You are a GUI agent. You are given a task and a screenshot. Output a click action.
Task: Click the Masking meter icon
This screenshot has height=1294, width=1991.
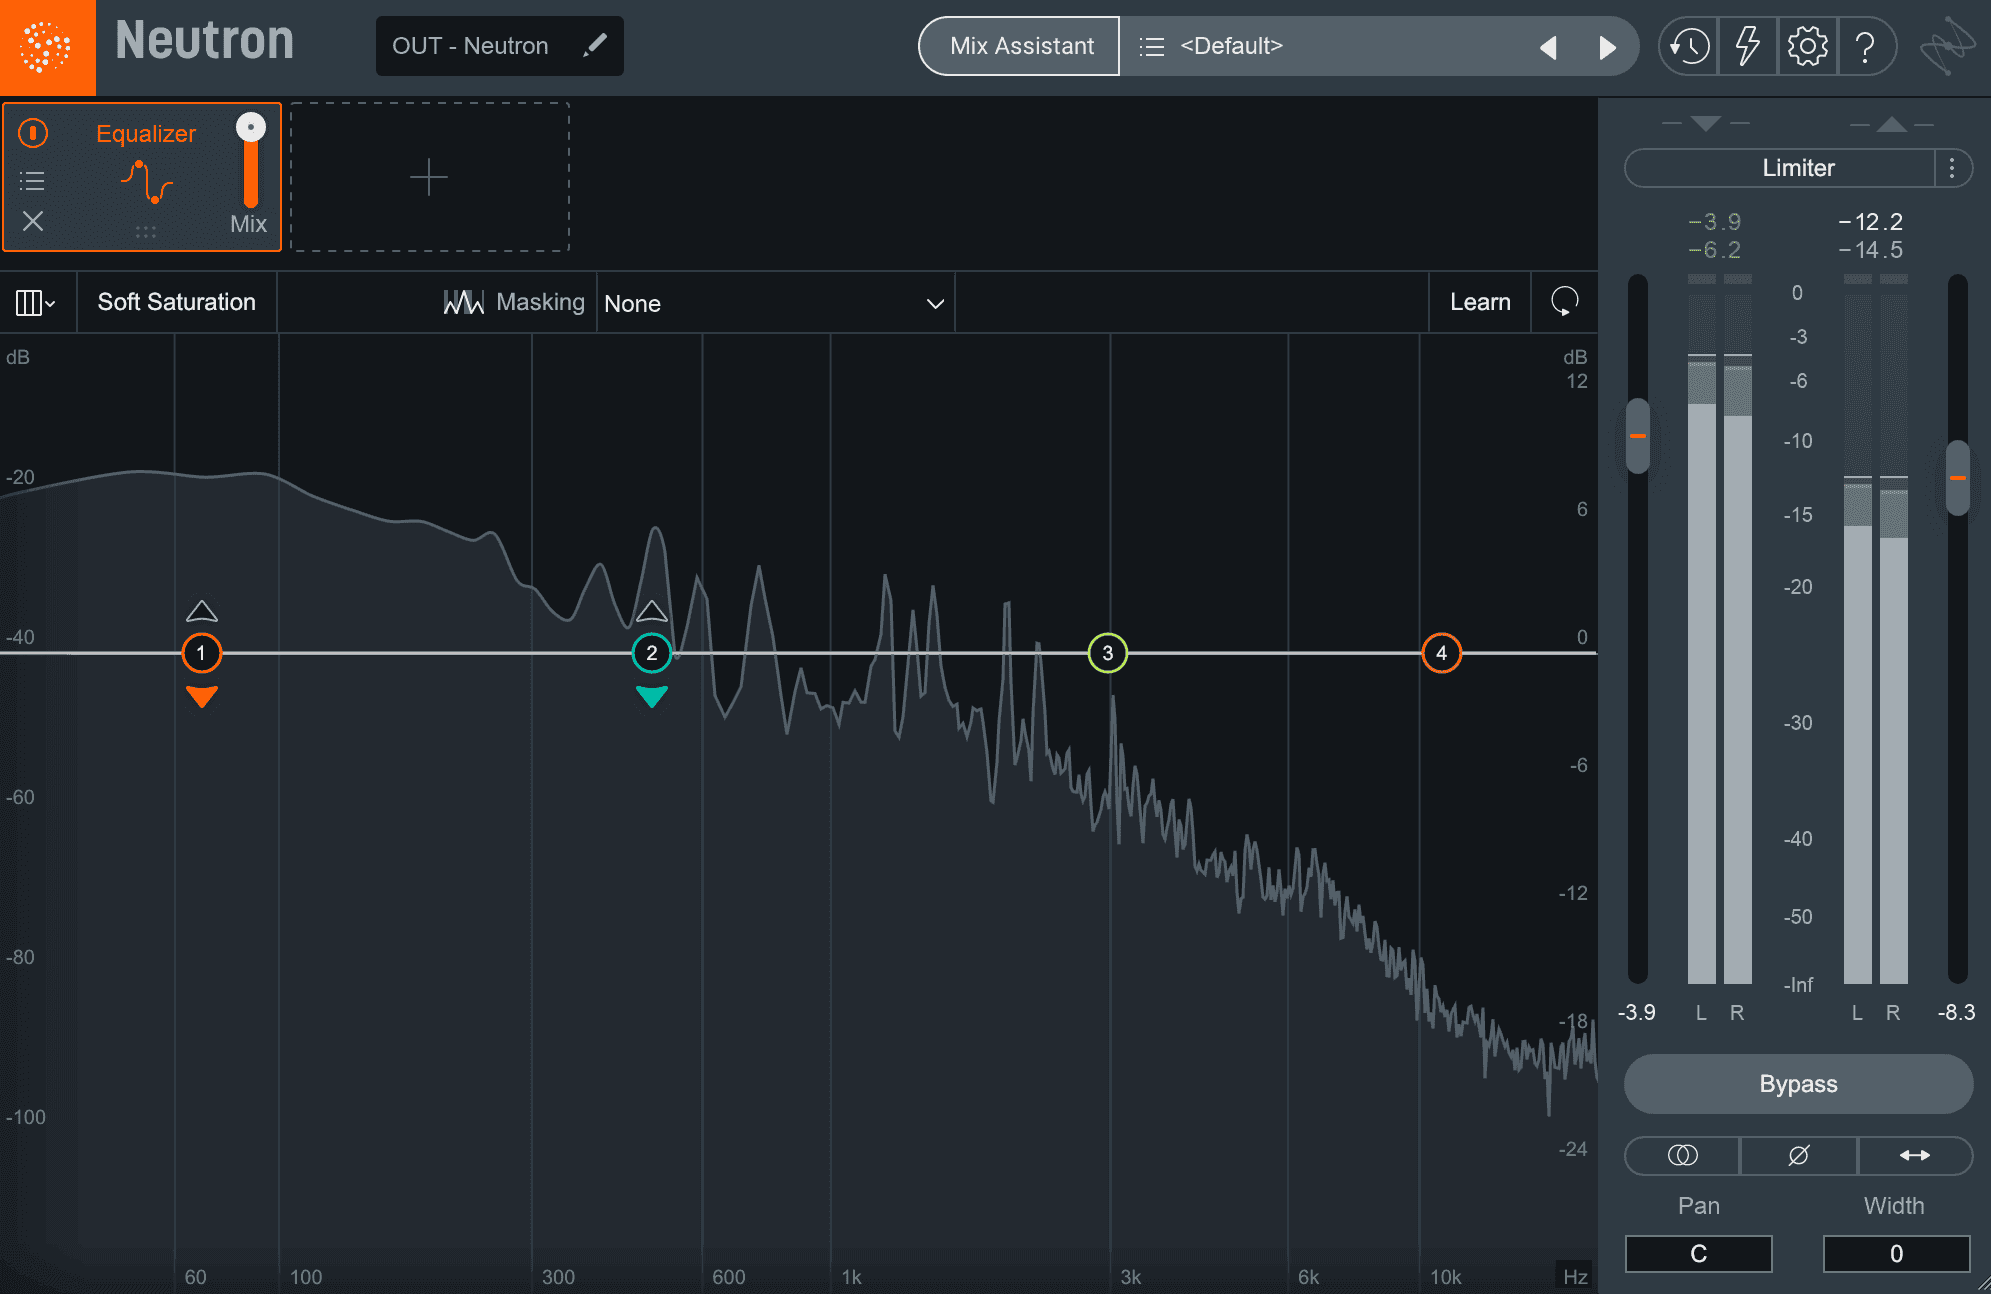click(x=464, y=302)
